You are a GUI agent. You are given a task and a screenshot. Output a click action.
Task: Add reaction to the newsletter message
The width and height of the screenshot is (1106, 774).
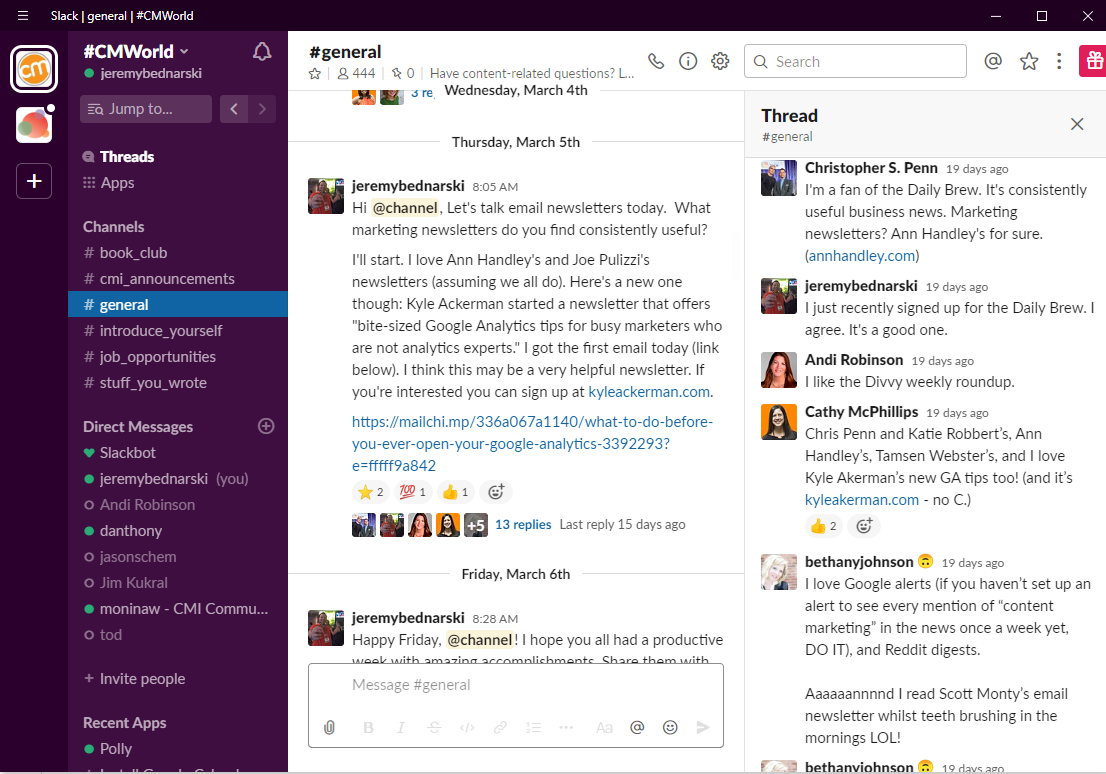[x=496, y=492]
